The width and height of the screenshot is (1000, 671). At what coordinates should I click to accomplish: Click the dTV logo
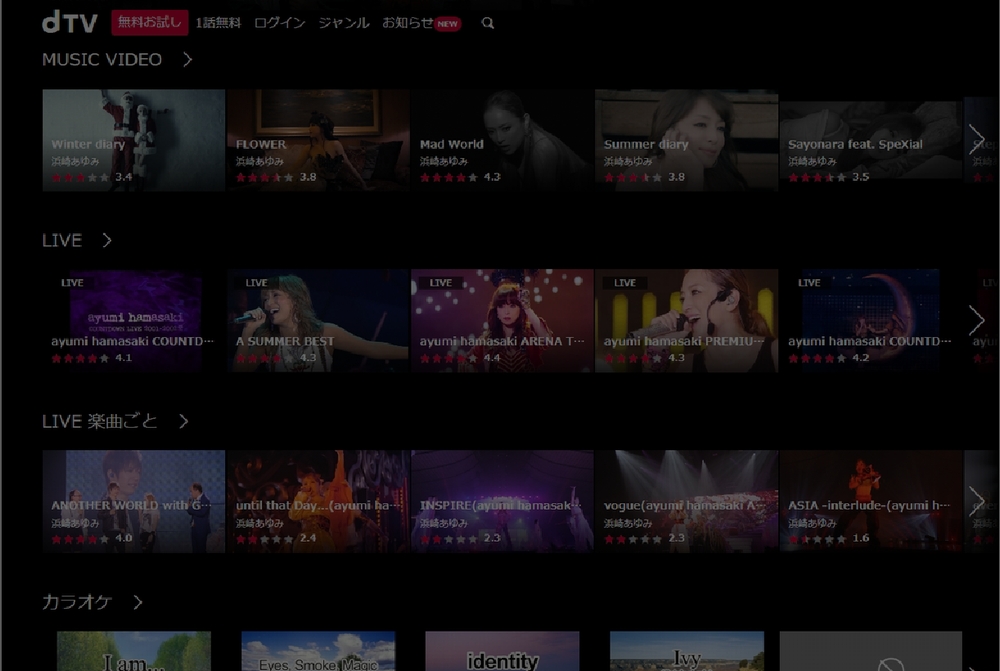point(70,22)
